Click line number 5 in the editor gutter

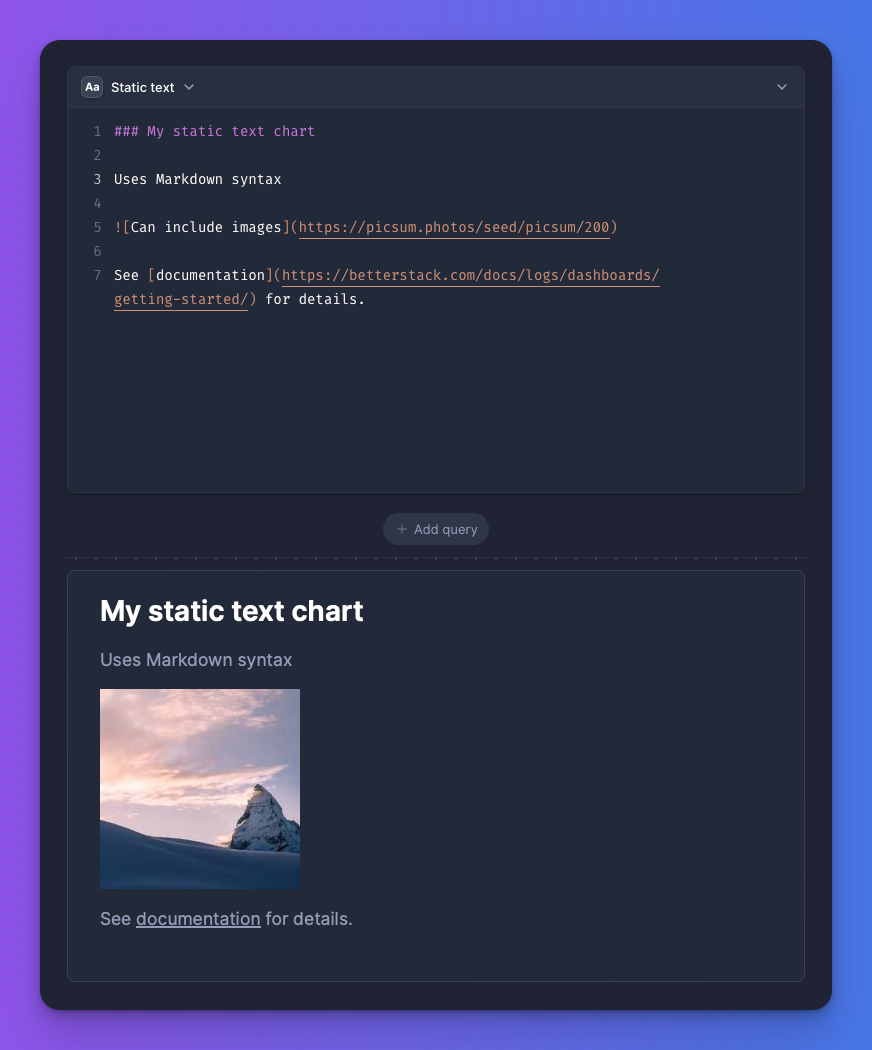click(x=97, y=227)
